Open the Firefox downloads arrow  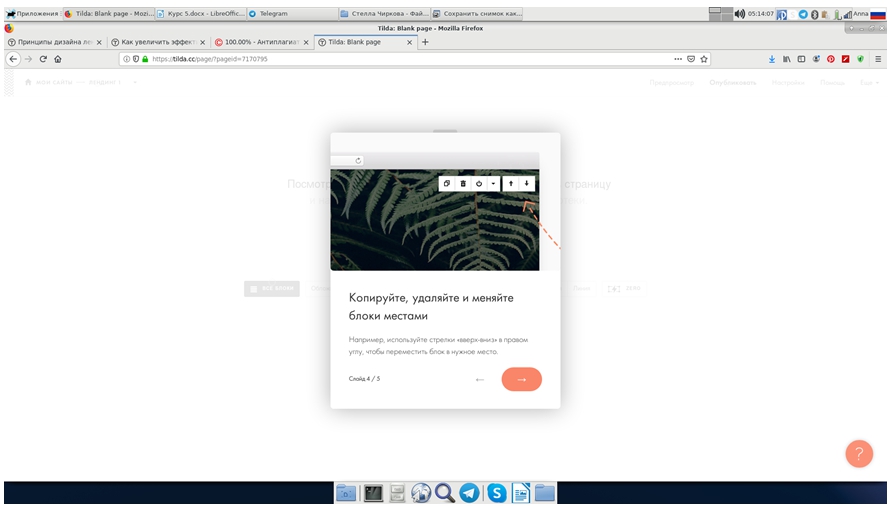click(x=771, y=59)
